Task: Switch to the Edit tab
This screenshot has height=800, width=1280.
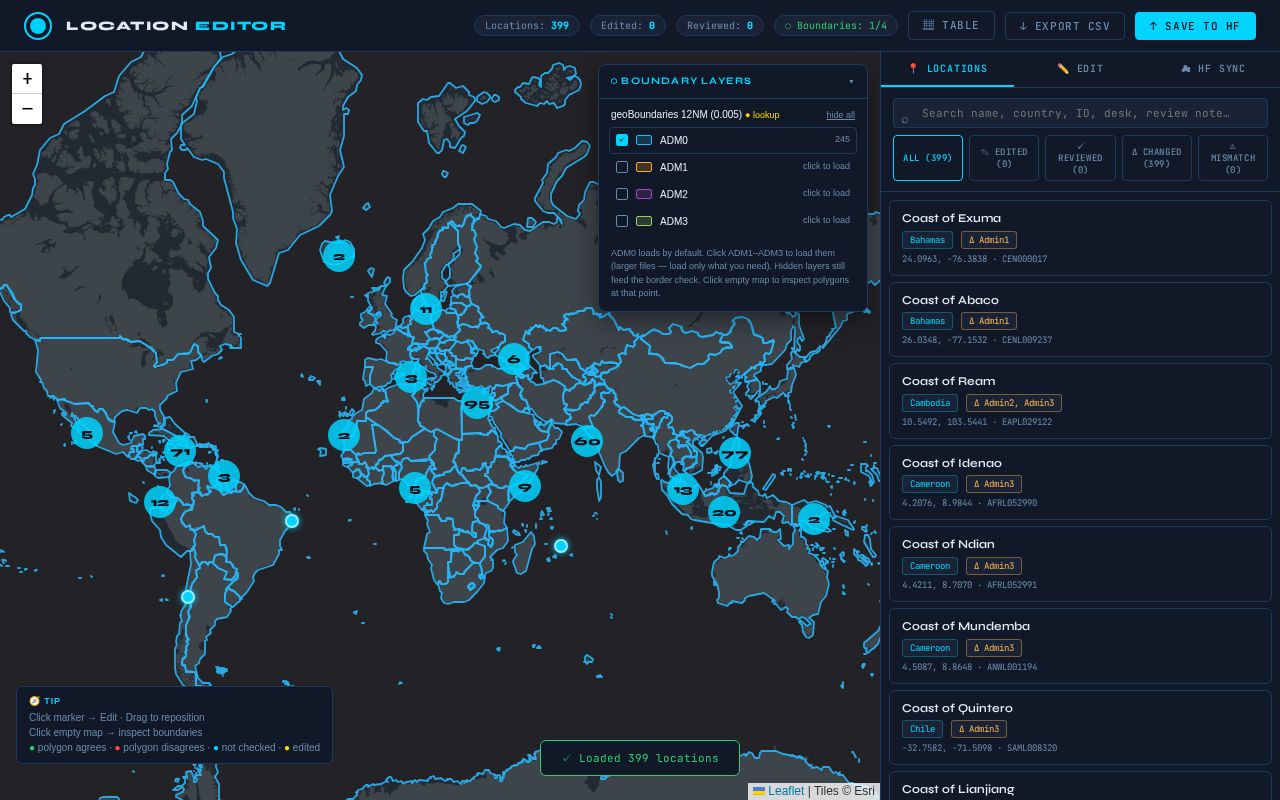Action: pyautogui.click(x=1080, y=69)
